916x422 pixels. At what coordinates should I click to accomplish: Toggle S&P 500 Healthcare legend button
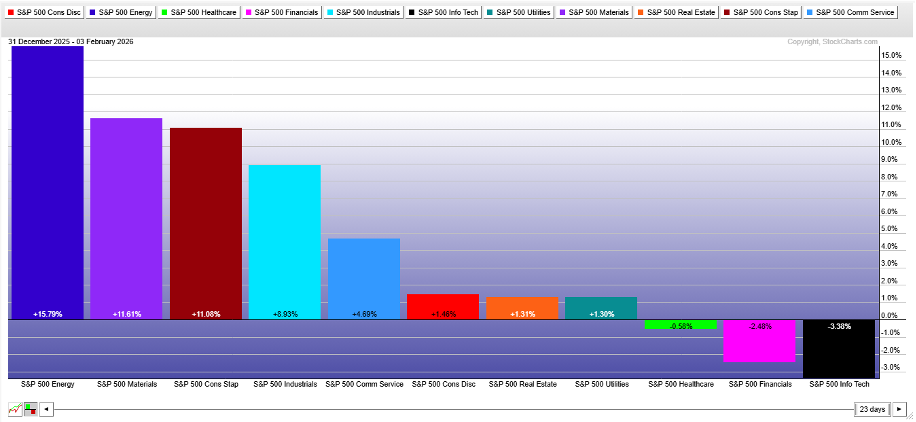click(198, 12)
